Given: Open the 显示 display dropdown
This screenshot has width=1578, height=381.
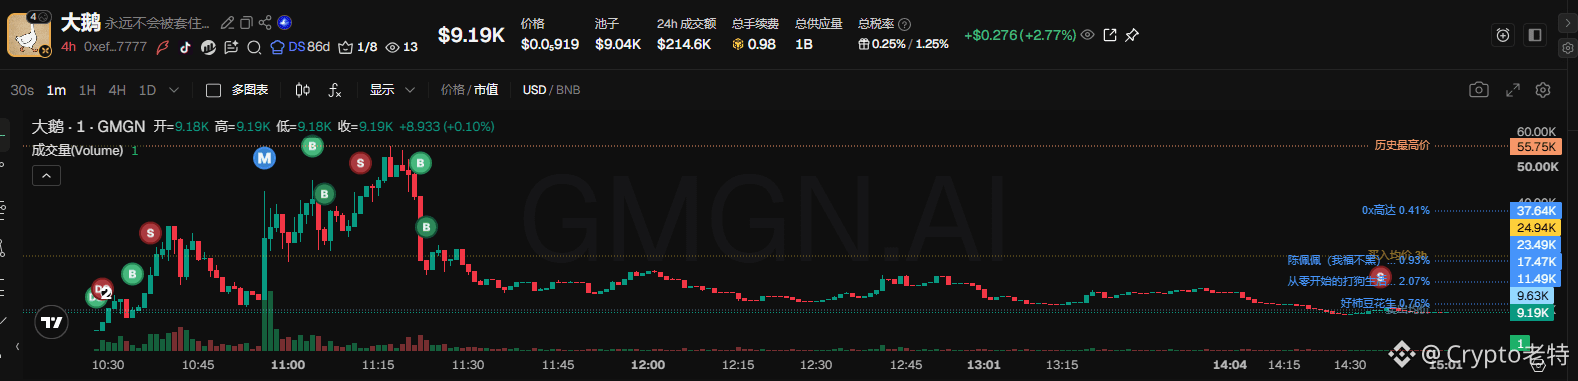Looking at the screenshot, I should [392, 90].
